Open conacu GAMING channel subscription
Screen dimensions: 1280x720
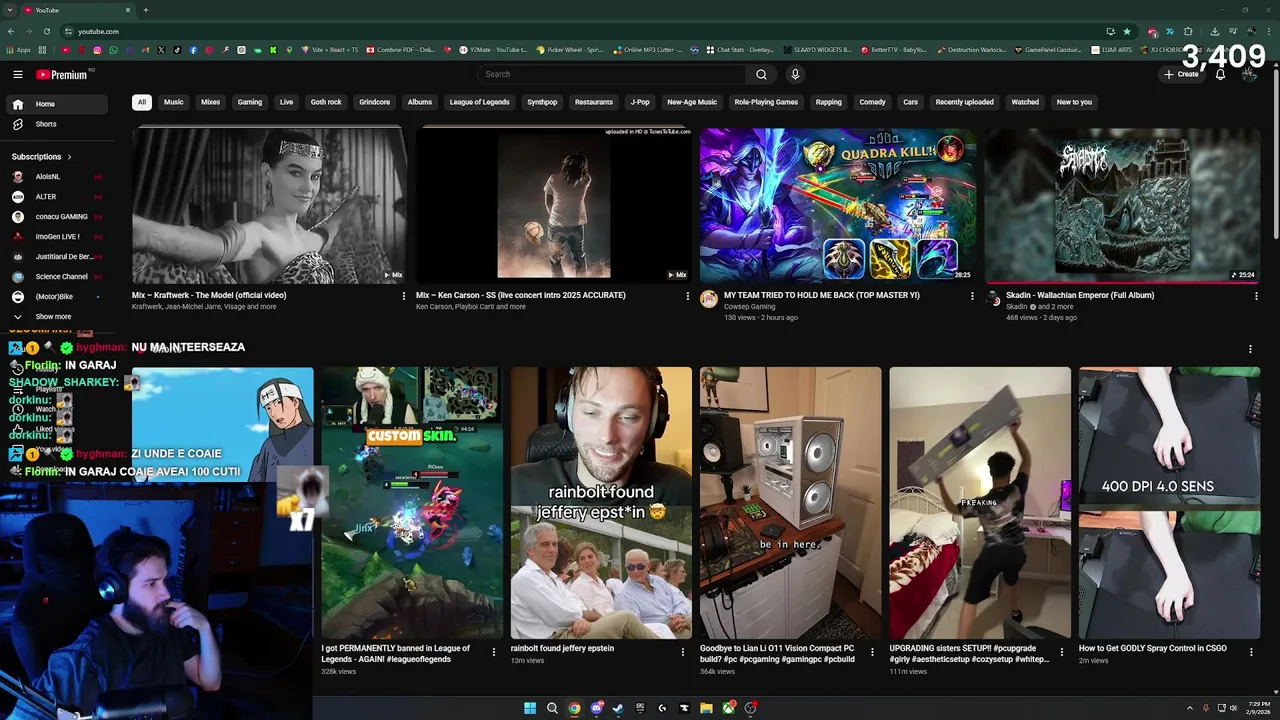(x=57, y=217)
